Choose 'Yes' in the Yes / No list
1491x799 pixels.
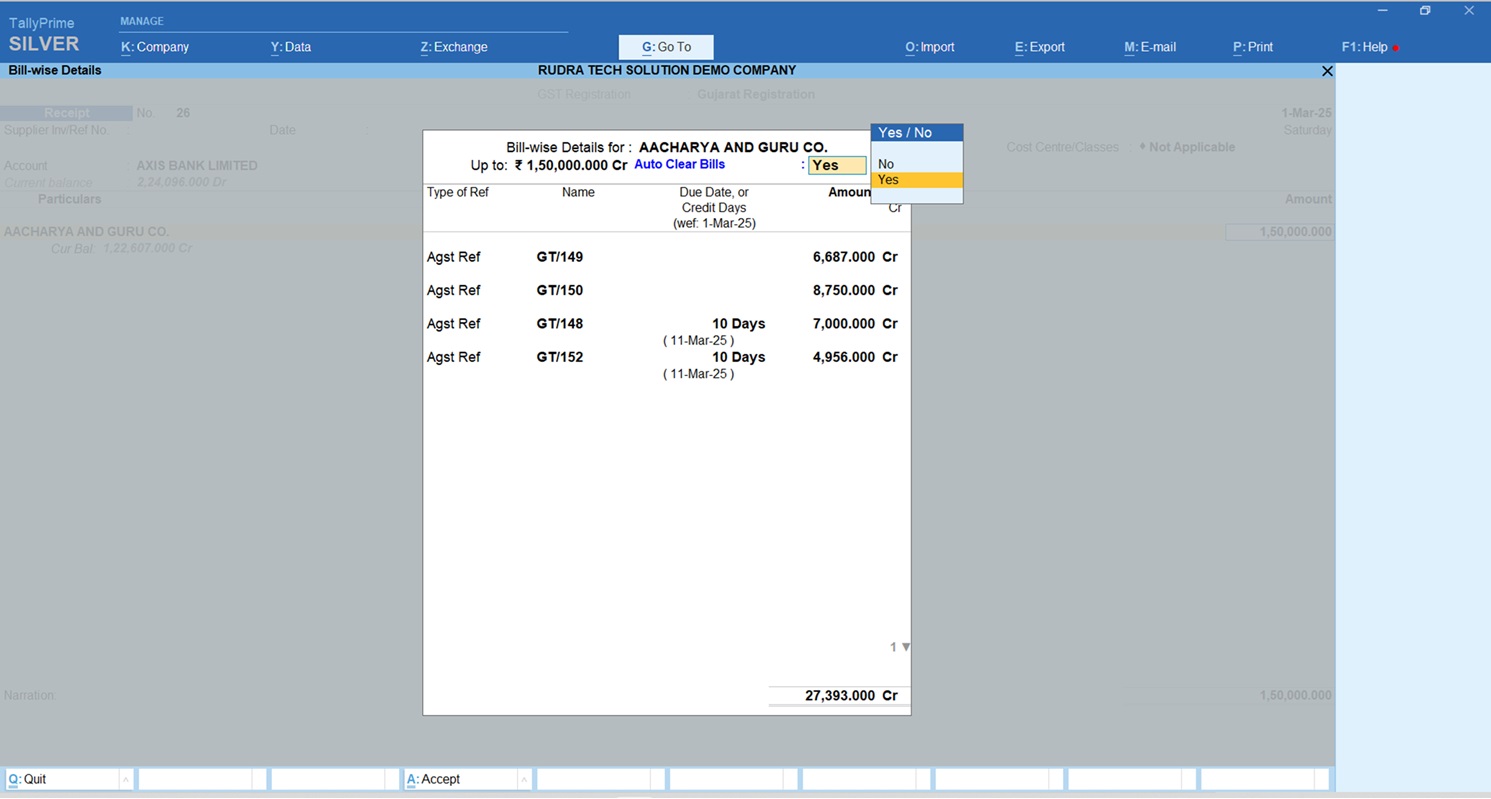pyautogui.click(x=888, y=180)
